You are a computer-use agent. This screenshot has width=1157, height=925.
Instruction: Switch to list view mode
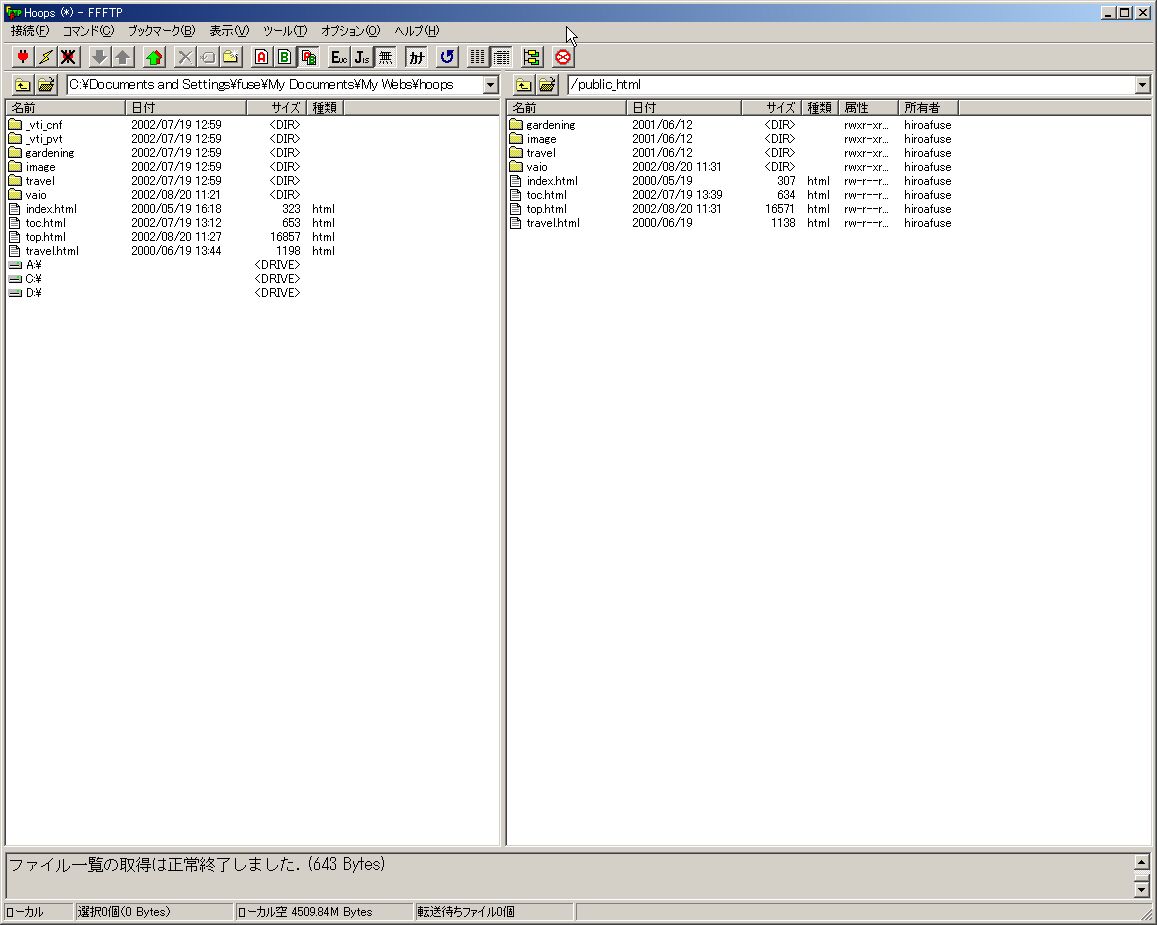tap(478, 57)
